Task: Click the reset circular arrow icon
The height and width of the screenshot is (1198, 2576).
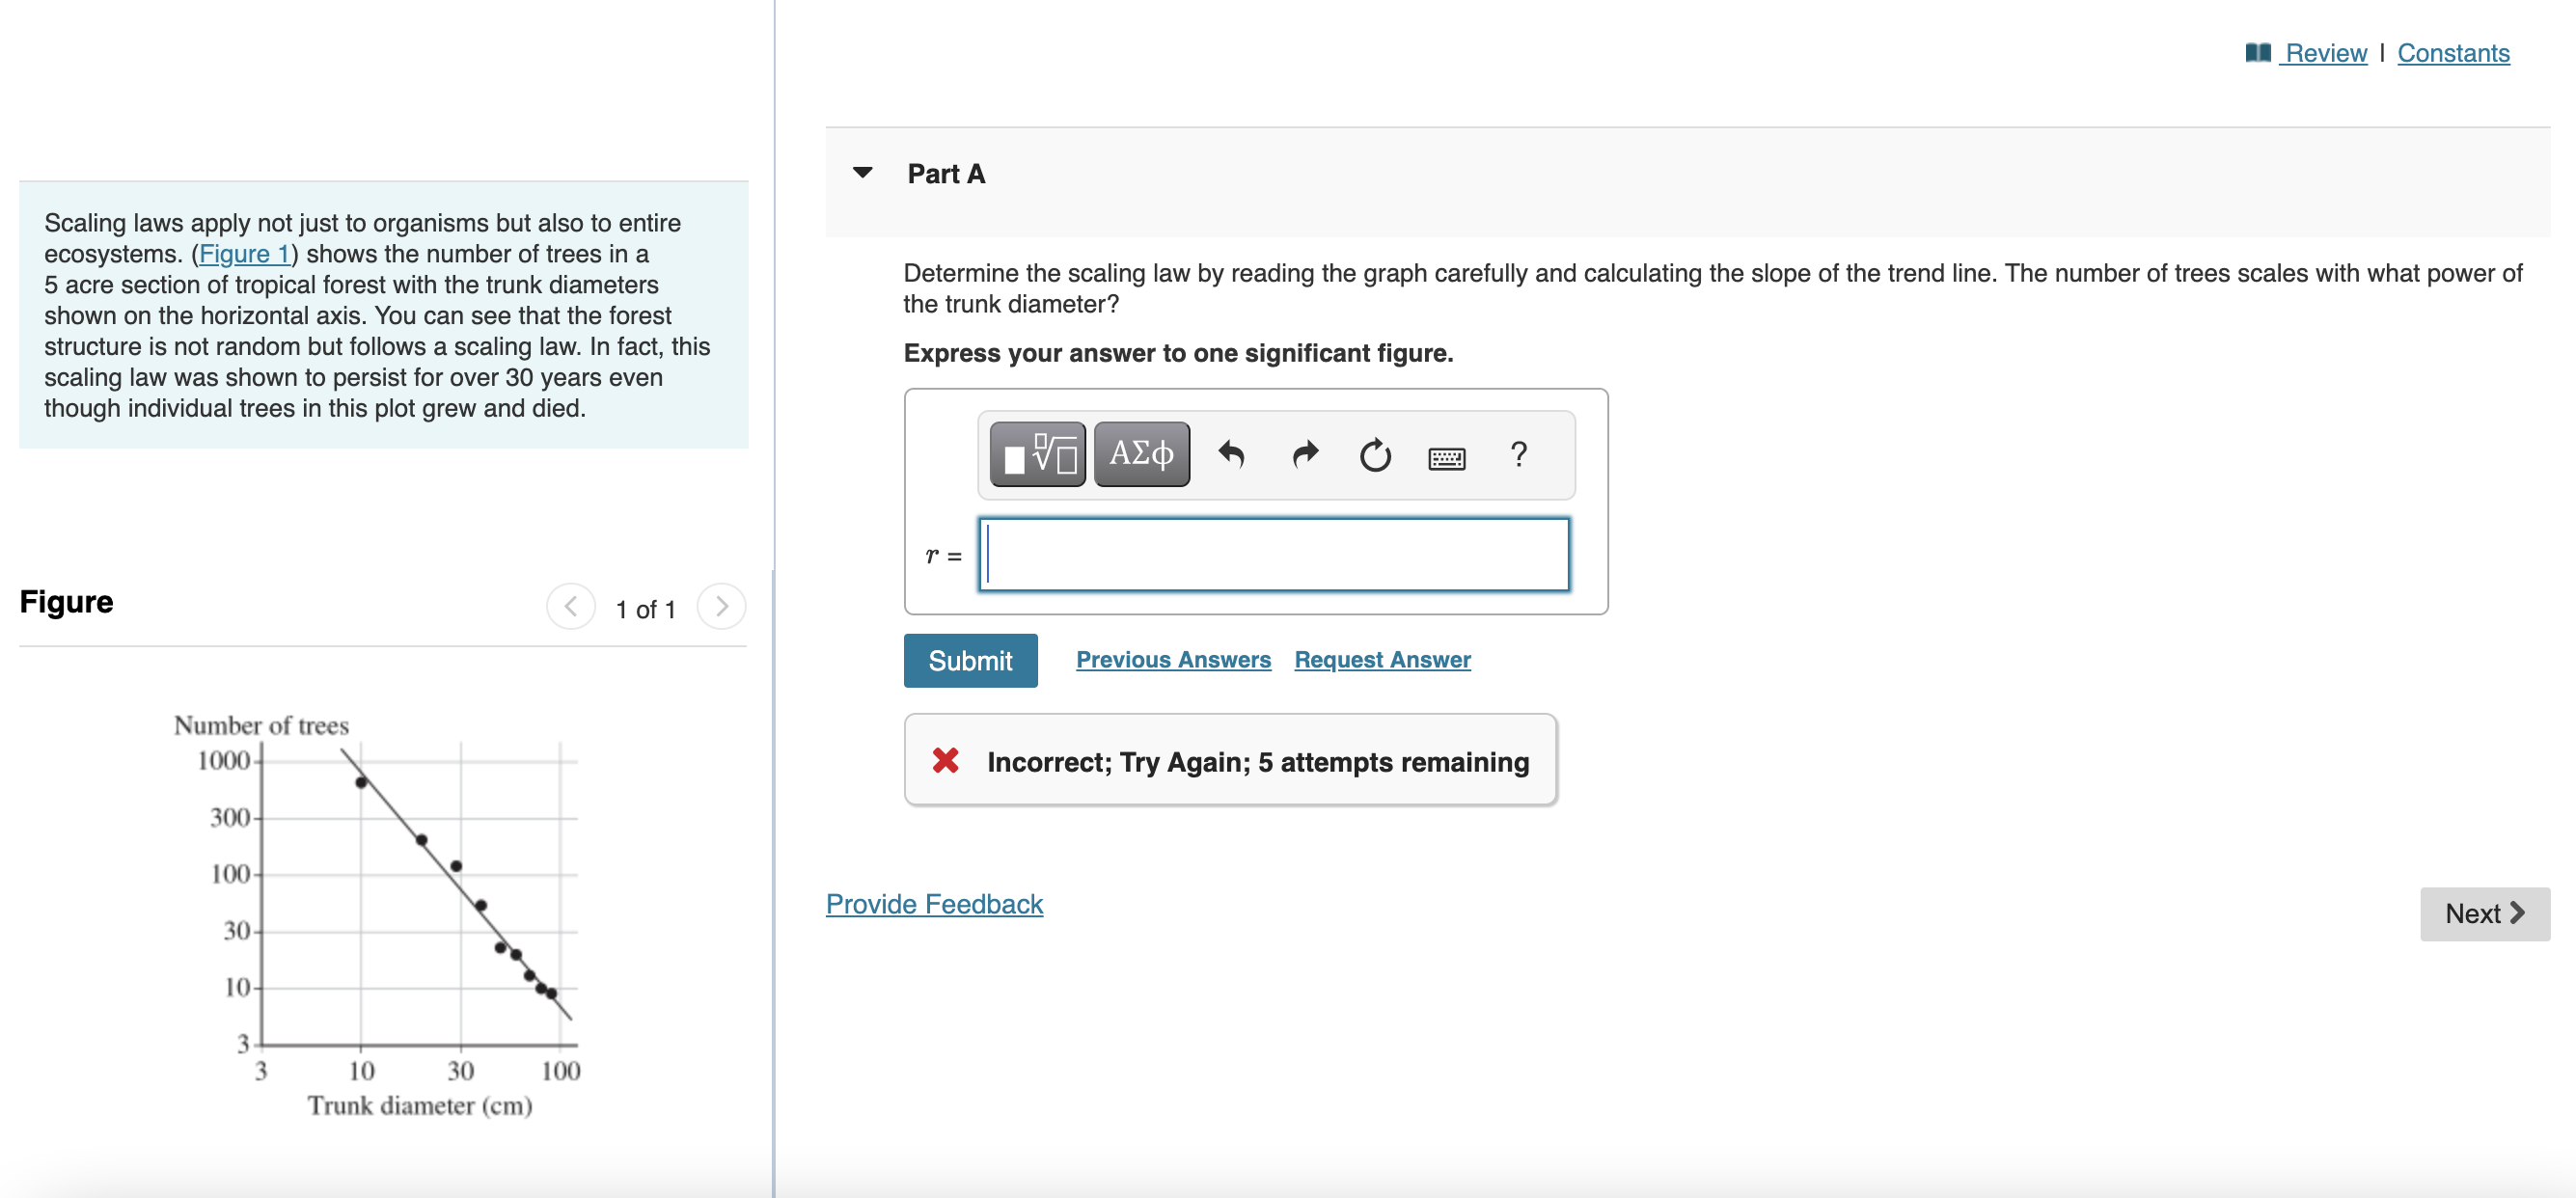Action: pos(1375,455)
